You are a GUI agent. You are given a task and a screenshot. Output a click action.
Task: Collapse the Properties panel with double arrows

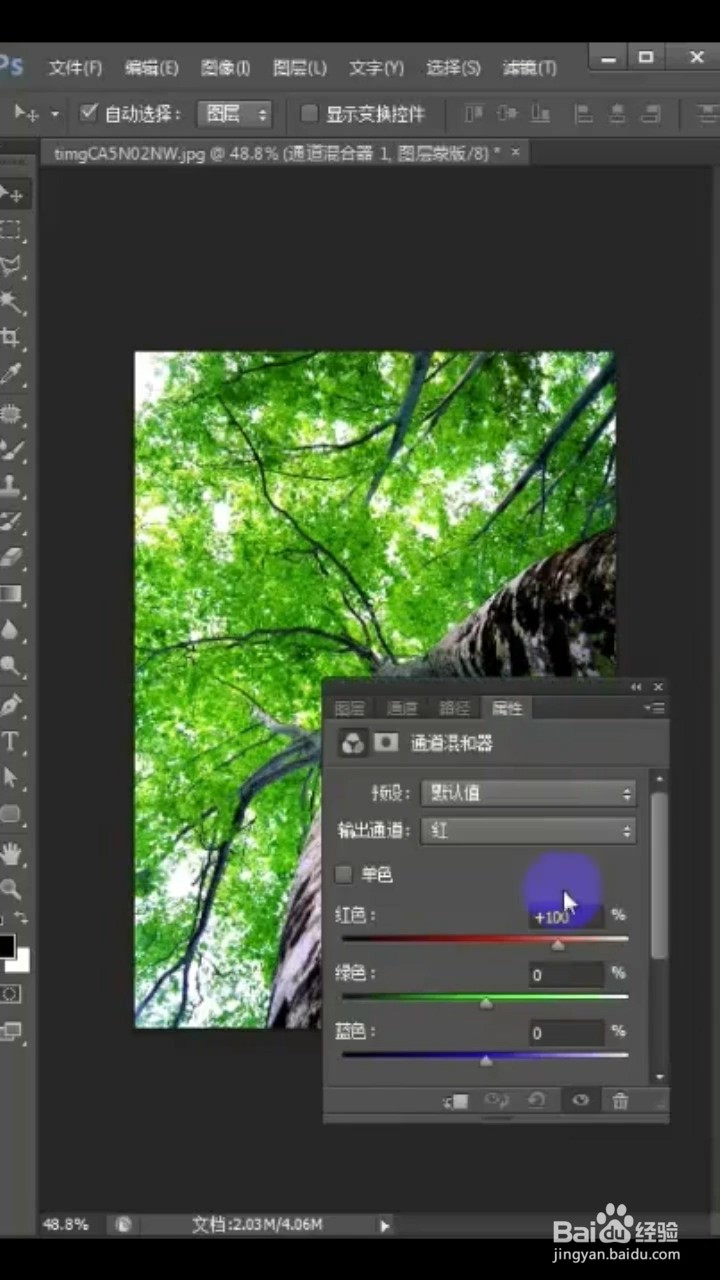point(636,687)
